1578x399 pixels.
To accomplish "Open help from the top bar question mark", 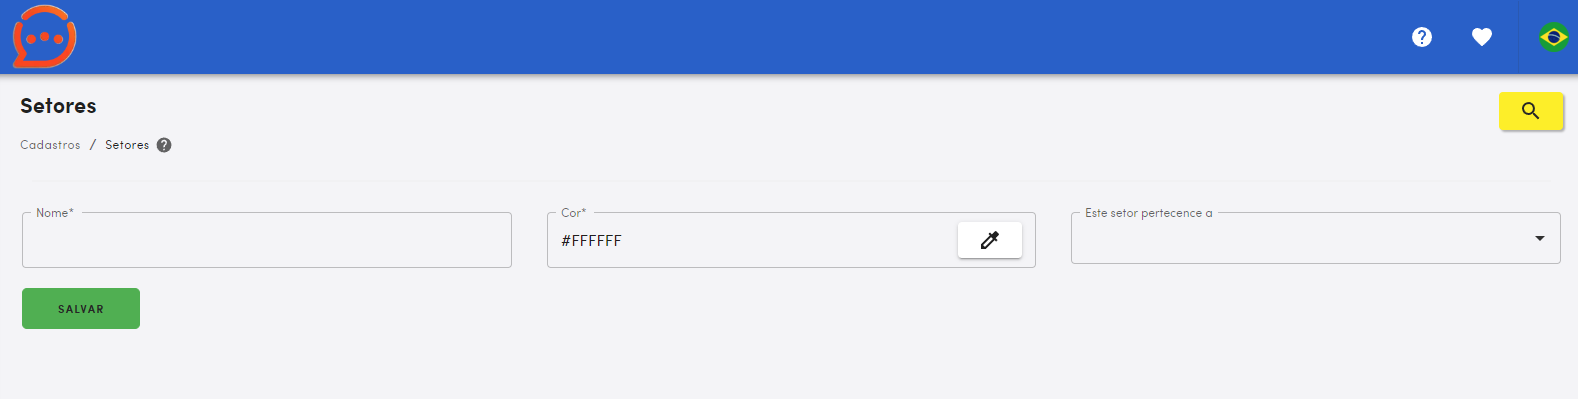I will click(1421, 37).
